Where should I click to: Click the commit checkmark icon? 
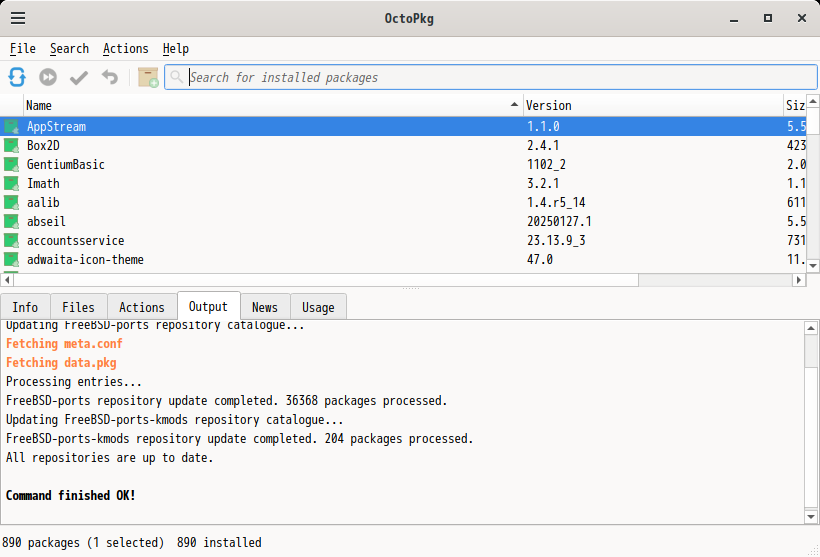pos(79,77)
